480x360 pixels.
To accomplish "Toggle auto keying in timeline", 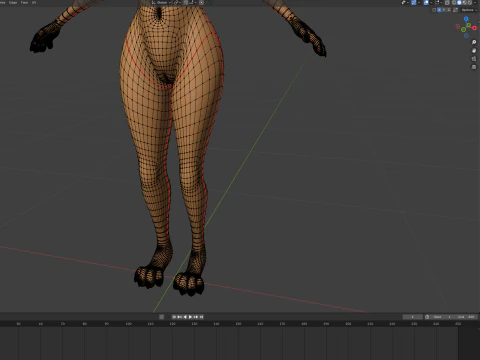I will pyautogui.click(x=161, y=317).
